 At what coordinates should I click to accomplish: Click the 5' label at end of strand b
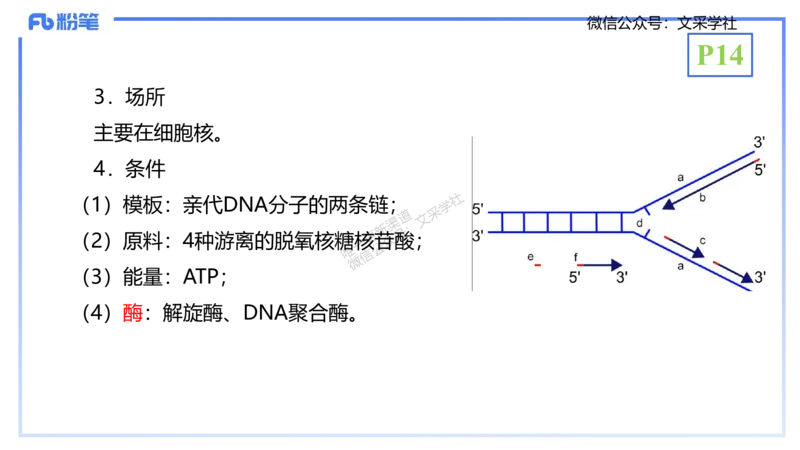[x=760, y=170]
